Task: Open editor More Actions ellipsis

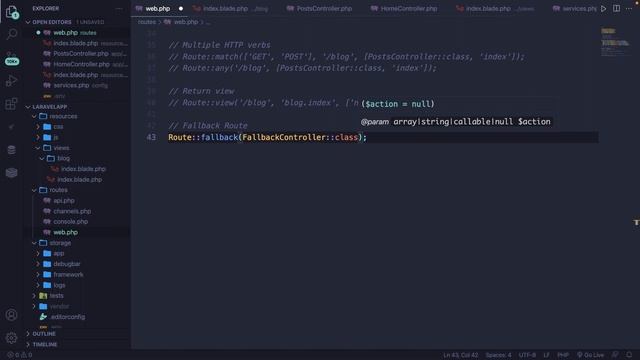Action: point(629,9)
